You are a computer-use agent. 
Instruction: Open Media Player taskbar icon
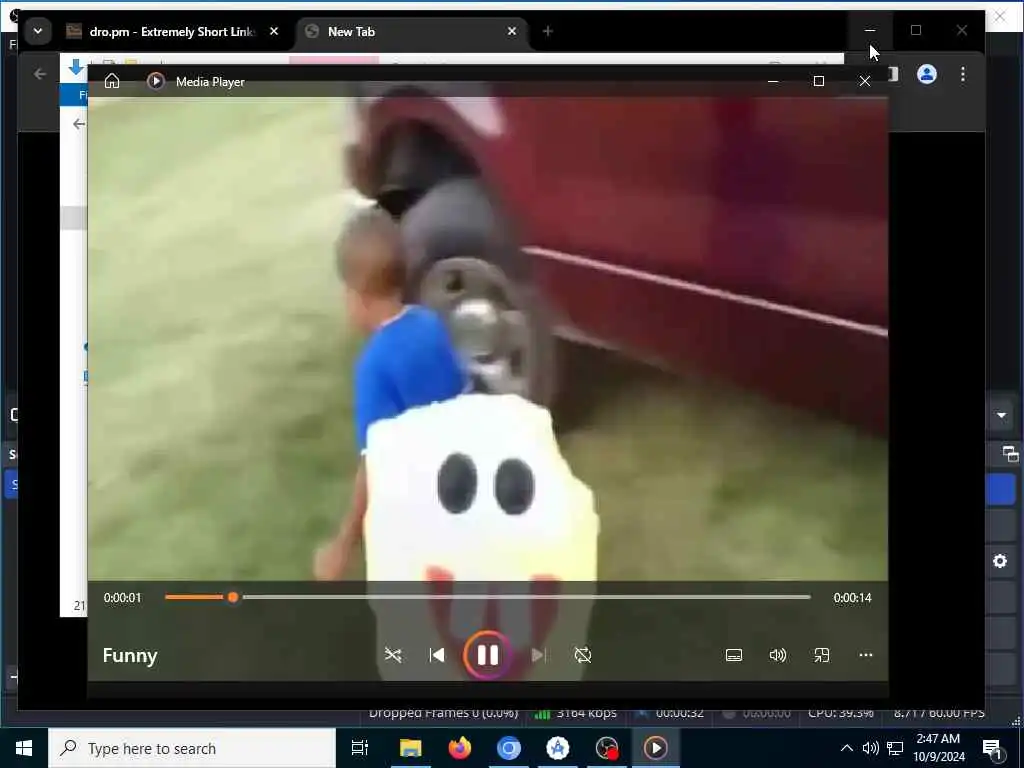pos(656,748)
